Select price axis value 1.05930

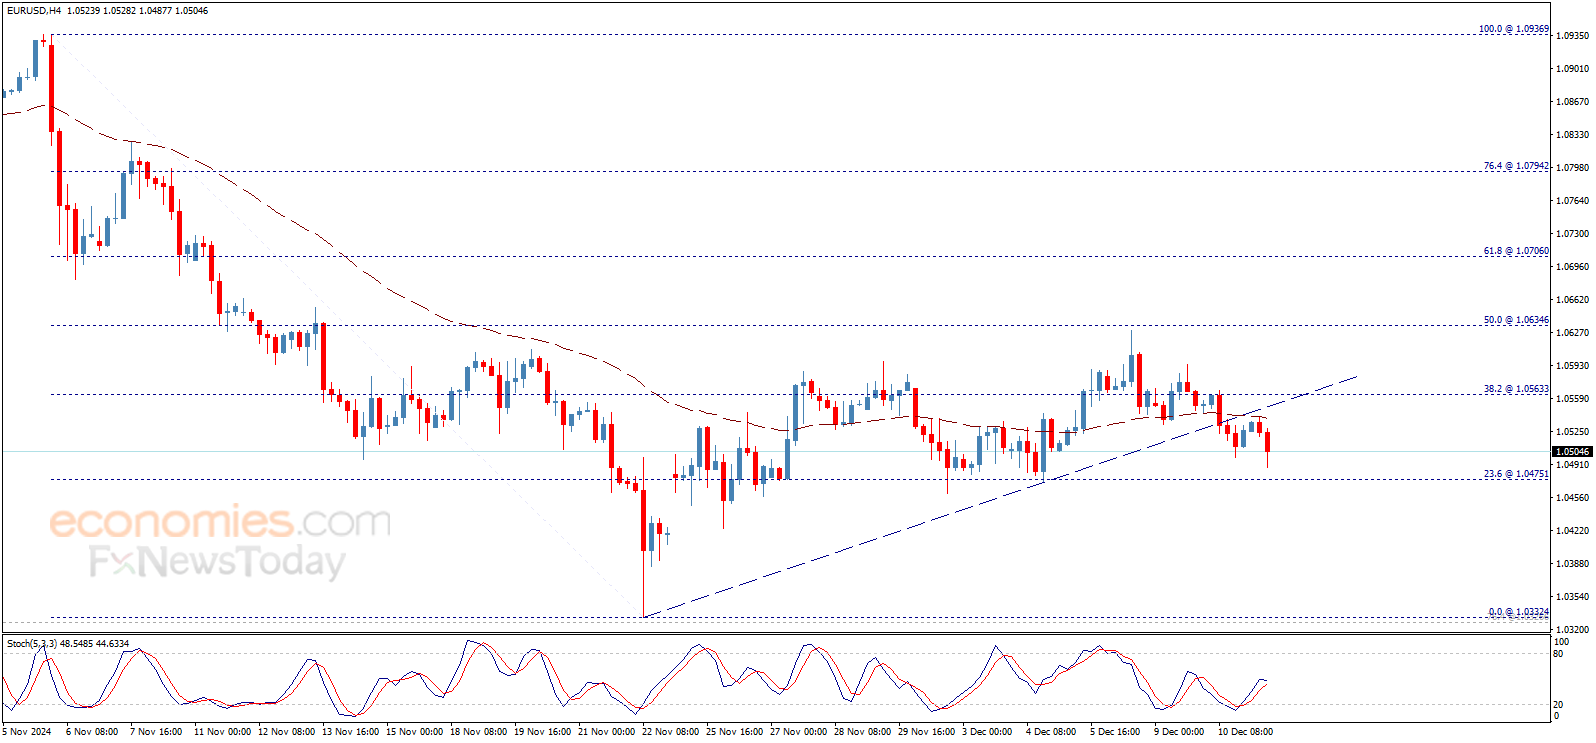[1573, 366]
